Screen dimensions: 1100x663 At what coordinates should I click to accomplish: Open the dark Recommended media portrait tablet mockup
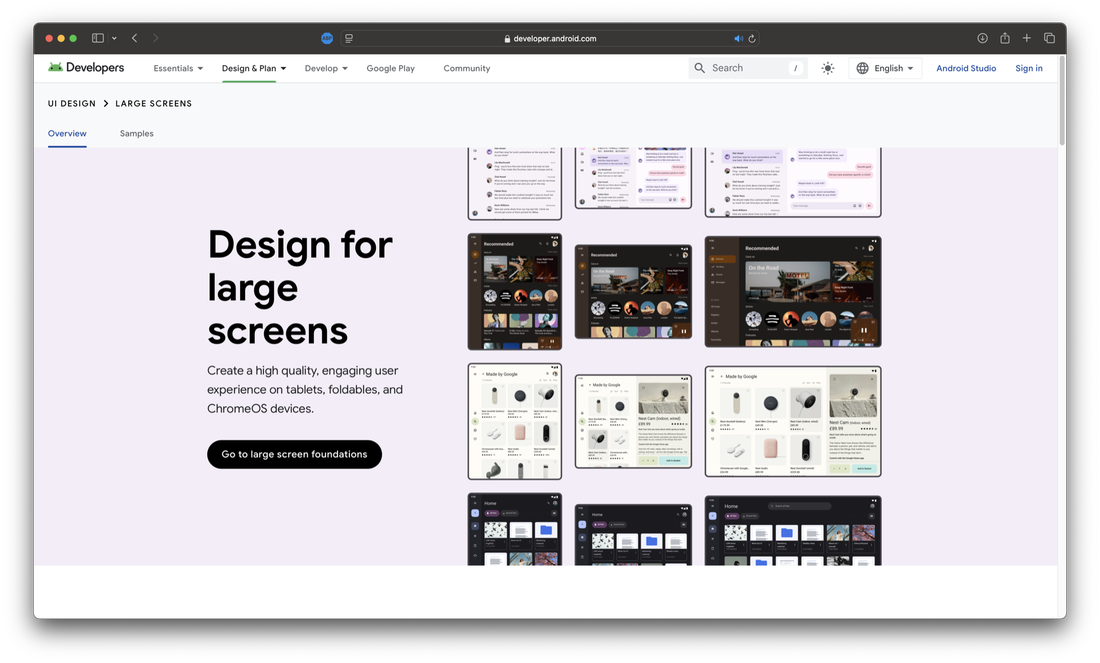[x=515, y=291]
